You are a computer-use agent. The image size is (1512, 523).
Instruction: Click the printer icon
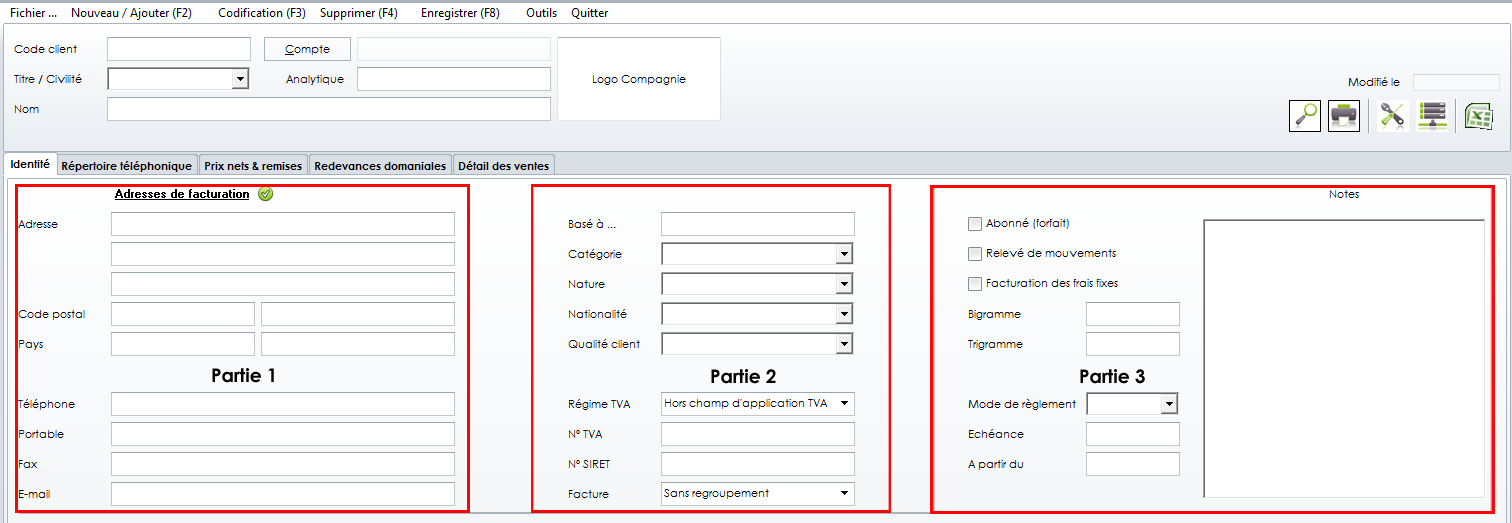coord(1343,116)
